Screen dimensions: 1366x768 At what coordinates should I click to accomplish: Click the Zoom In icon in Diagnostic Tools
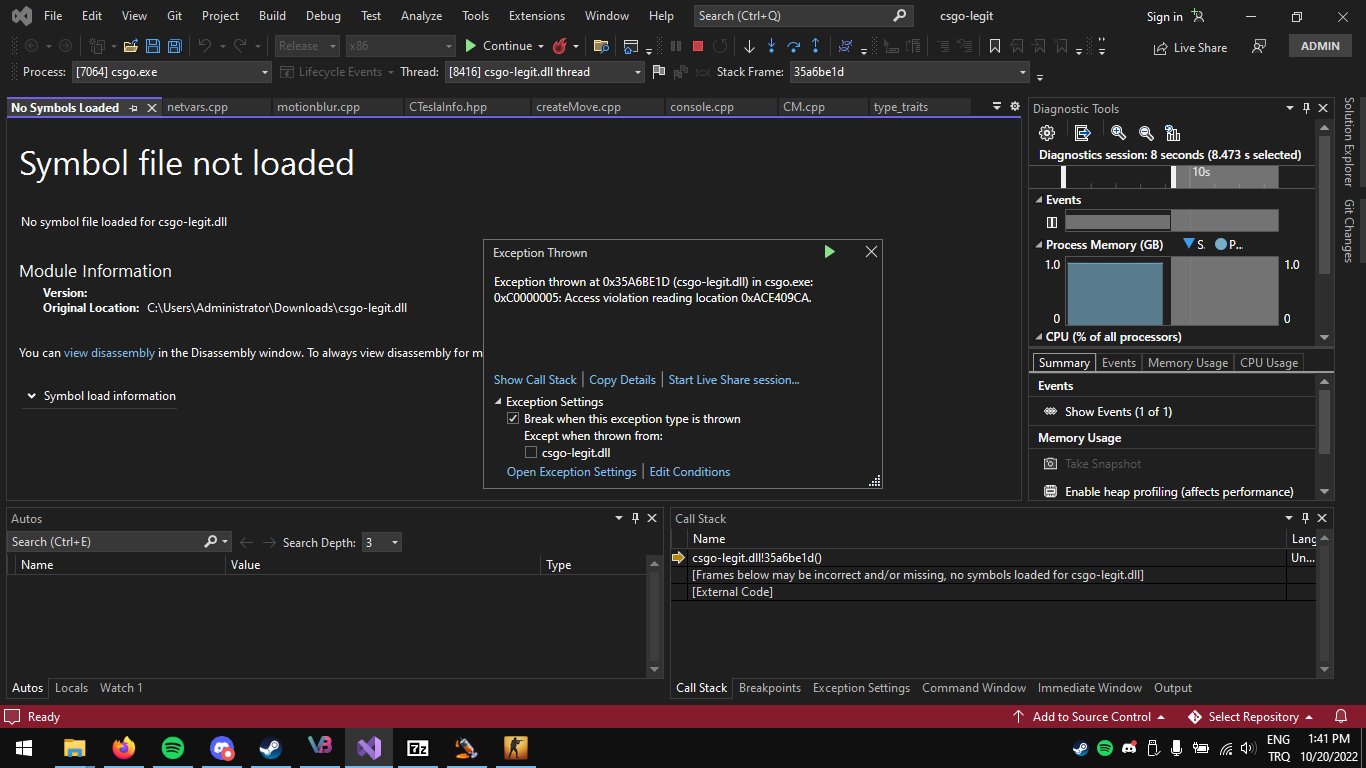click(1119, 132)
